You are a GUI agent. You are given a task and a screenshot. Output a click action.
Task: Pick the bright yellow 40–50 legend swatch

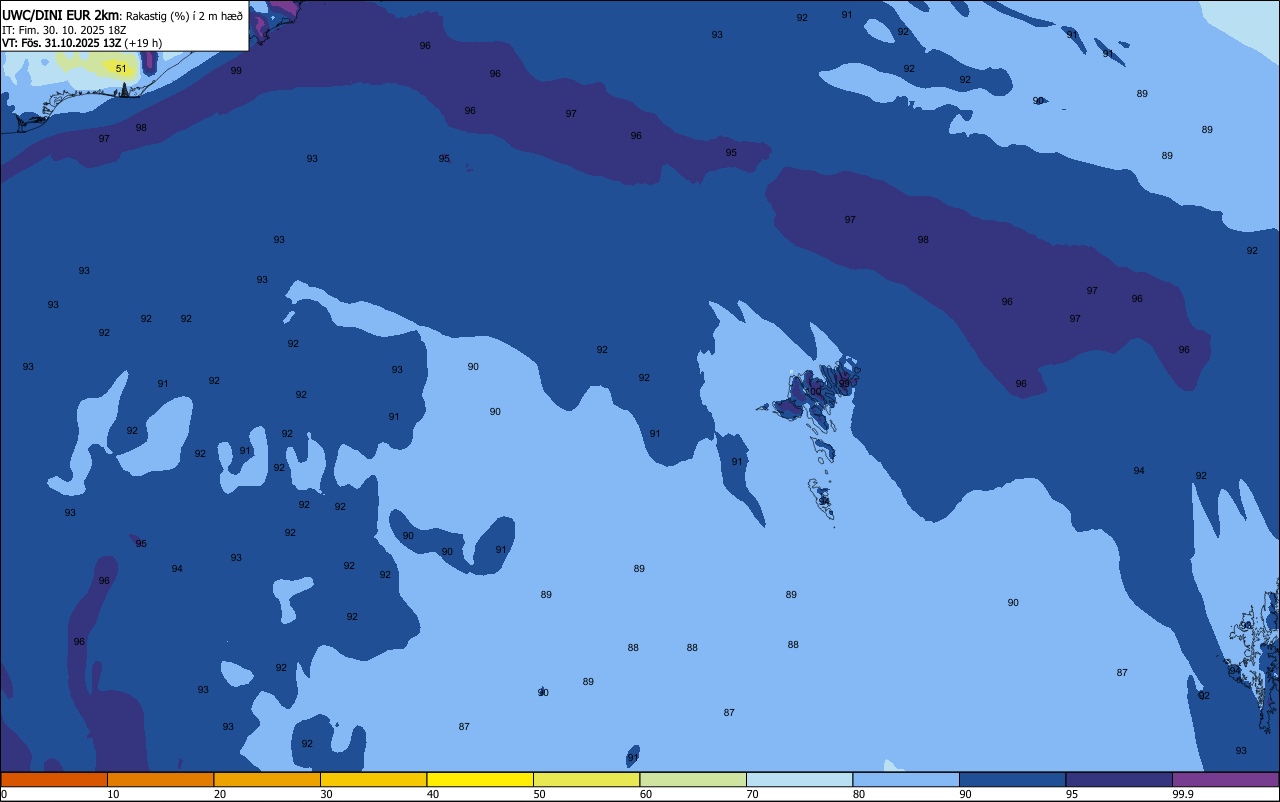480,779
